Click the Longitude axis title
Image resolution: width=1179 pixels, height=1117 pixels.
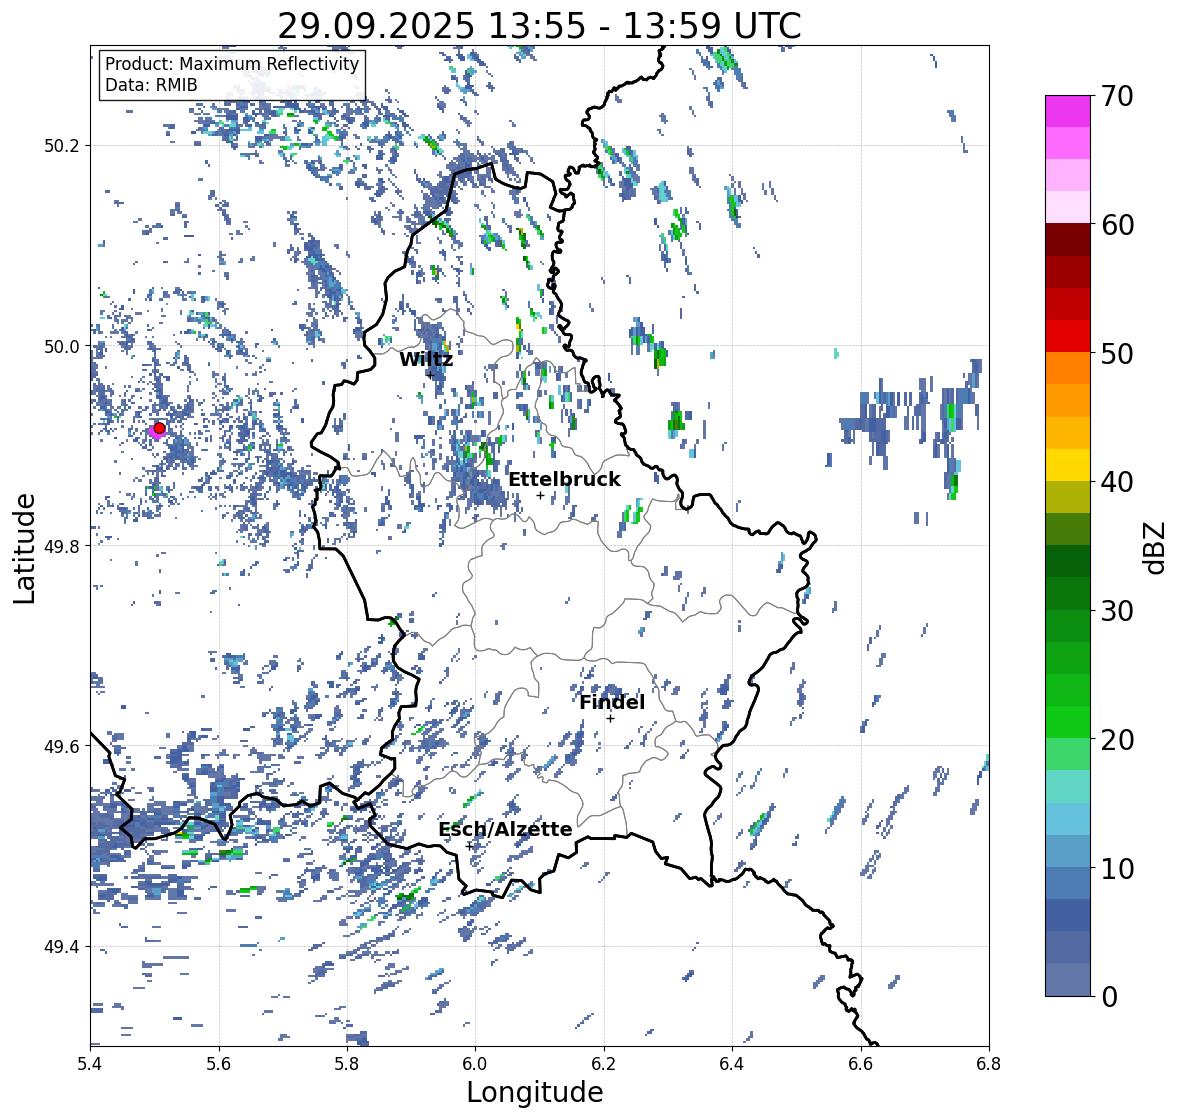(535, 1091)
